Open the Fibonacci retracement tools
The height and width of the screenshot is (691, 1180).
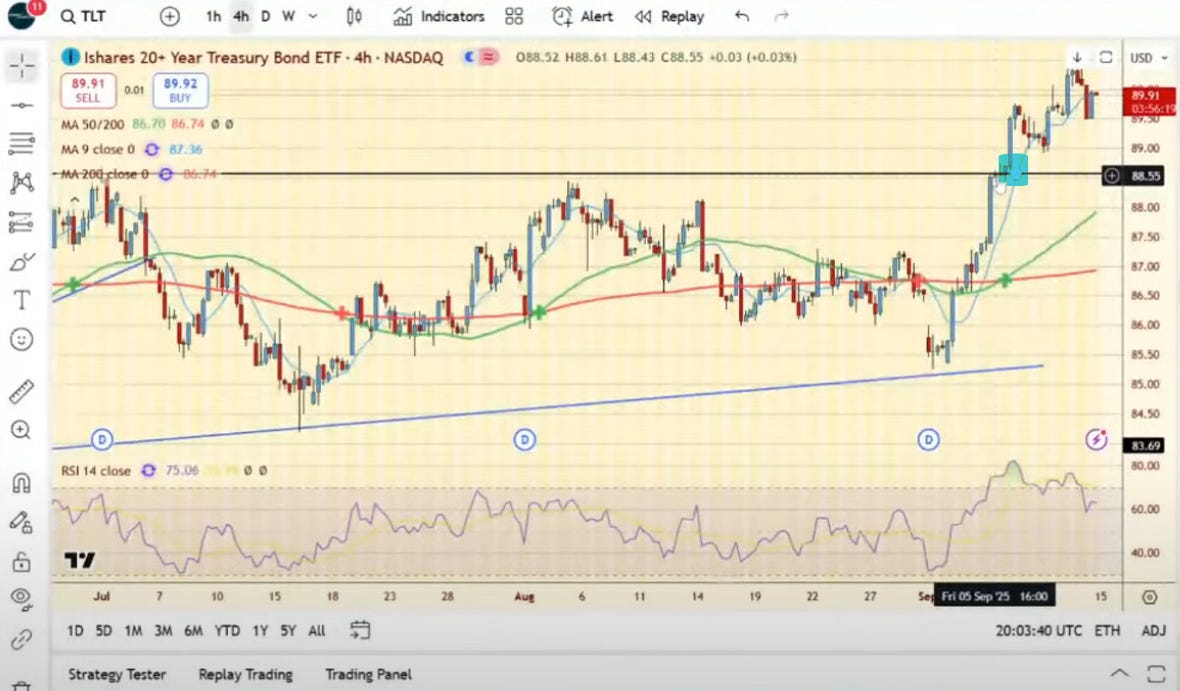click(22, 143)
